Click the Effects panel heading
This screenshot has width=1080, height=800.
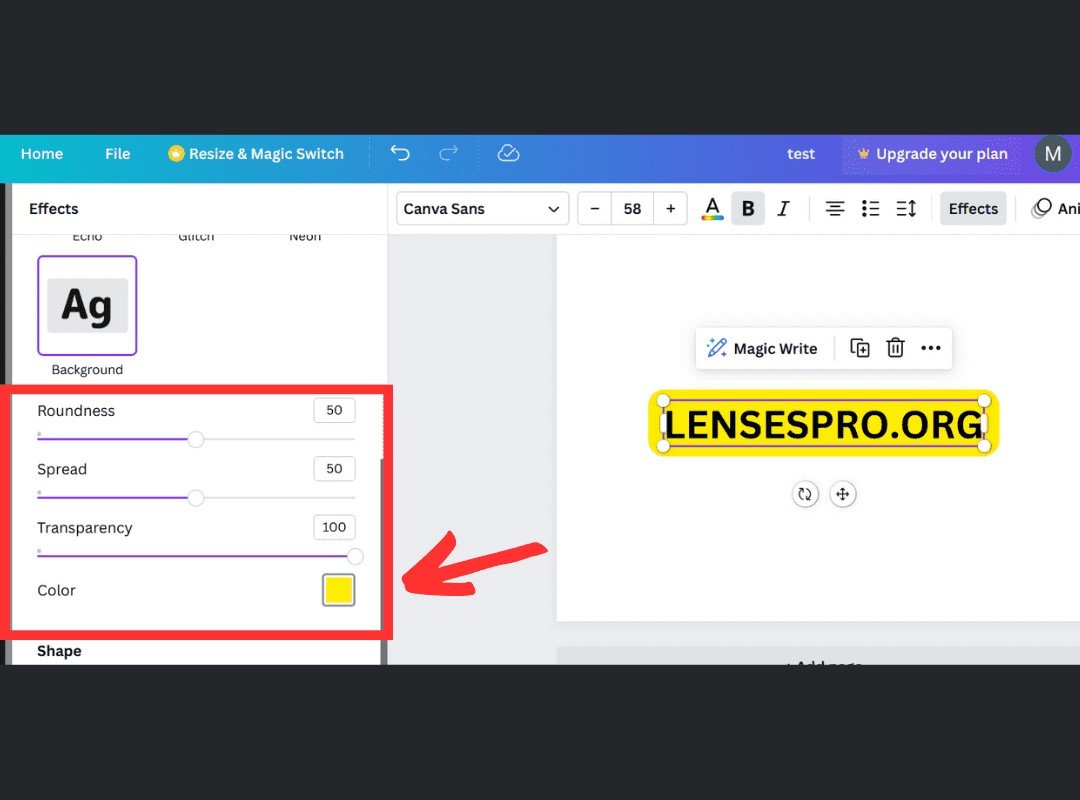coord(54,209)
